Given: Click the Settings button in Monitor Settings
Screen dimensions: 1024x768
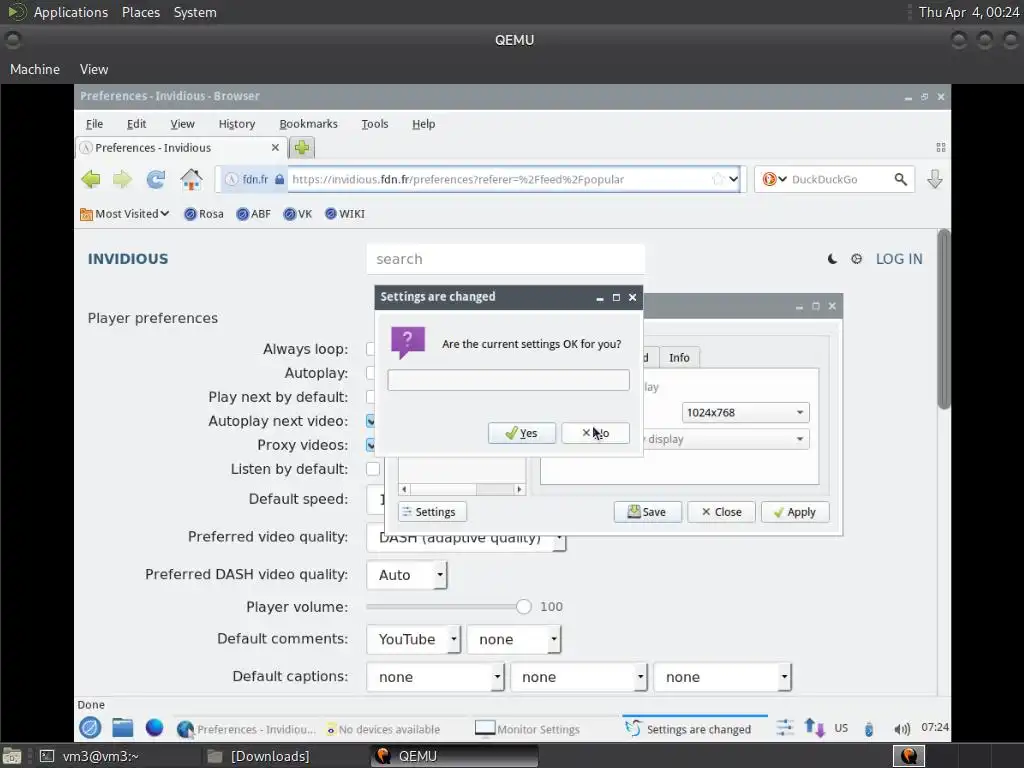Looking at the screenshot, I should coord(432,512).
